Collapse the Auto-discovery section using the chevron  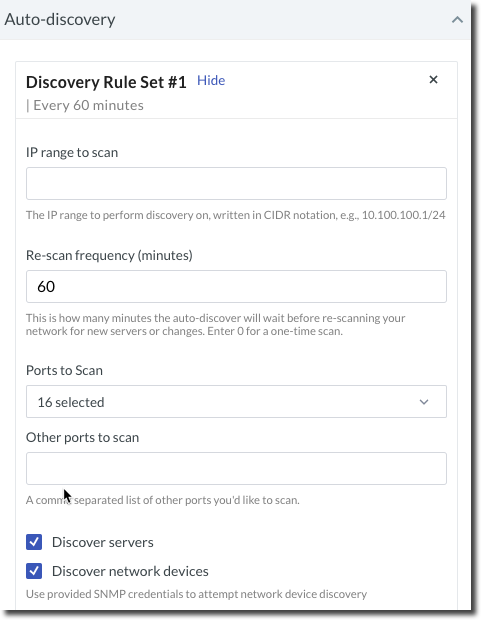457,19
